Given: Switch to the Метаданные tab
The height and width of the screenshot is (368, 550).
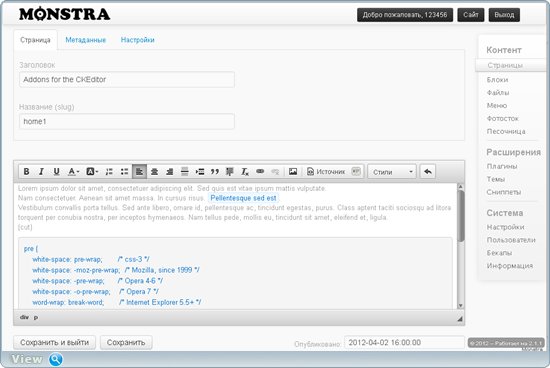Looking at the screenshot, I should point(86,40).
